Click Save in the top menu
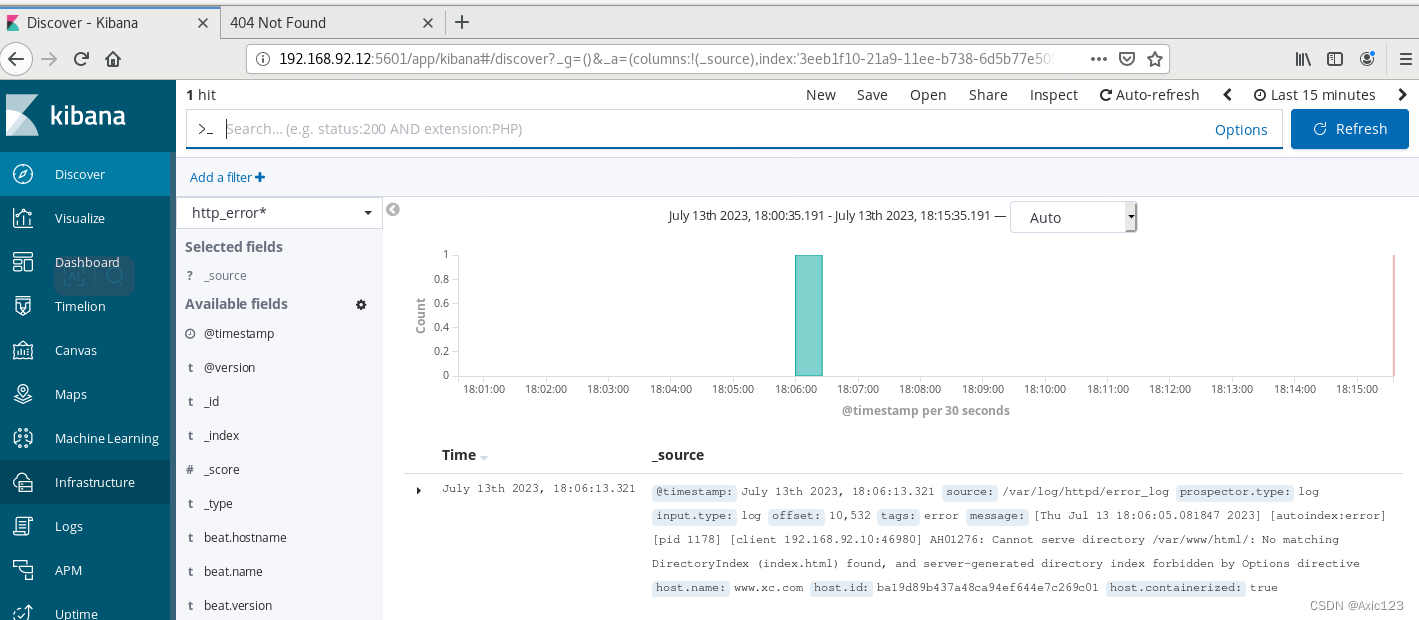This screenshot has width=1419, height=620. 872,95
